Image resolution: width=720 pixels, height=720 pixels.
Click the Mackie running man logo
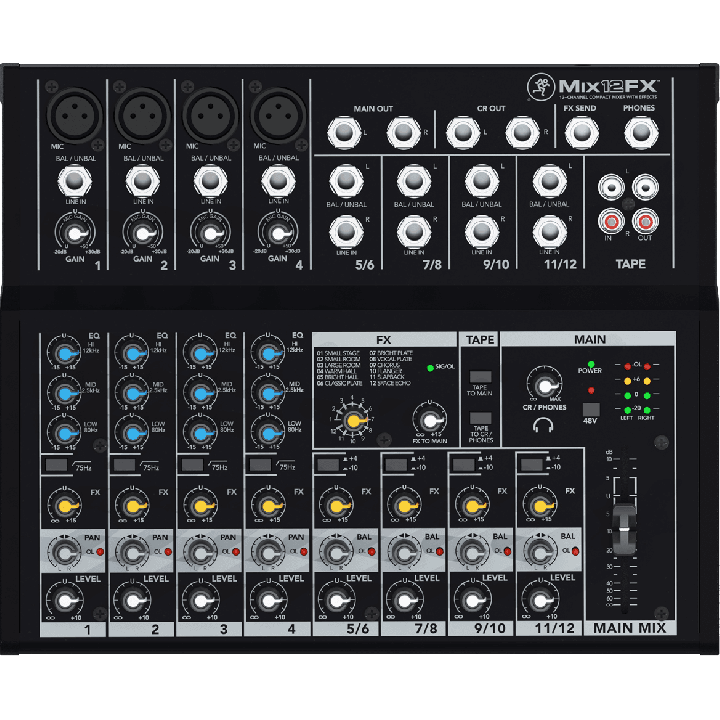click(541, 86)
